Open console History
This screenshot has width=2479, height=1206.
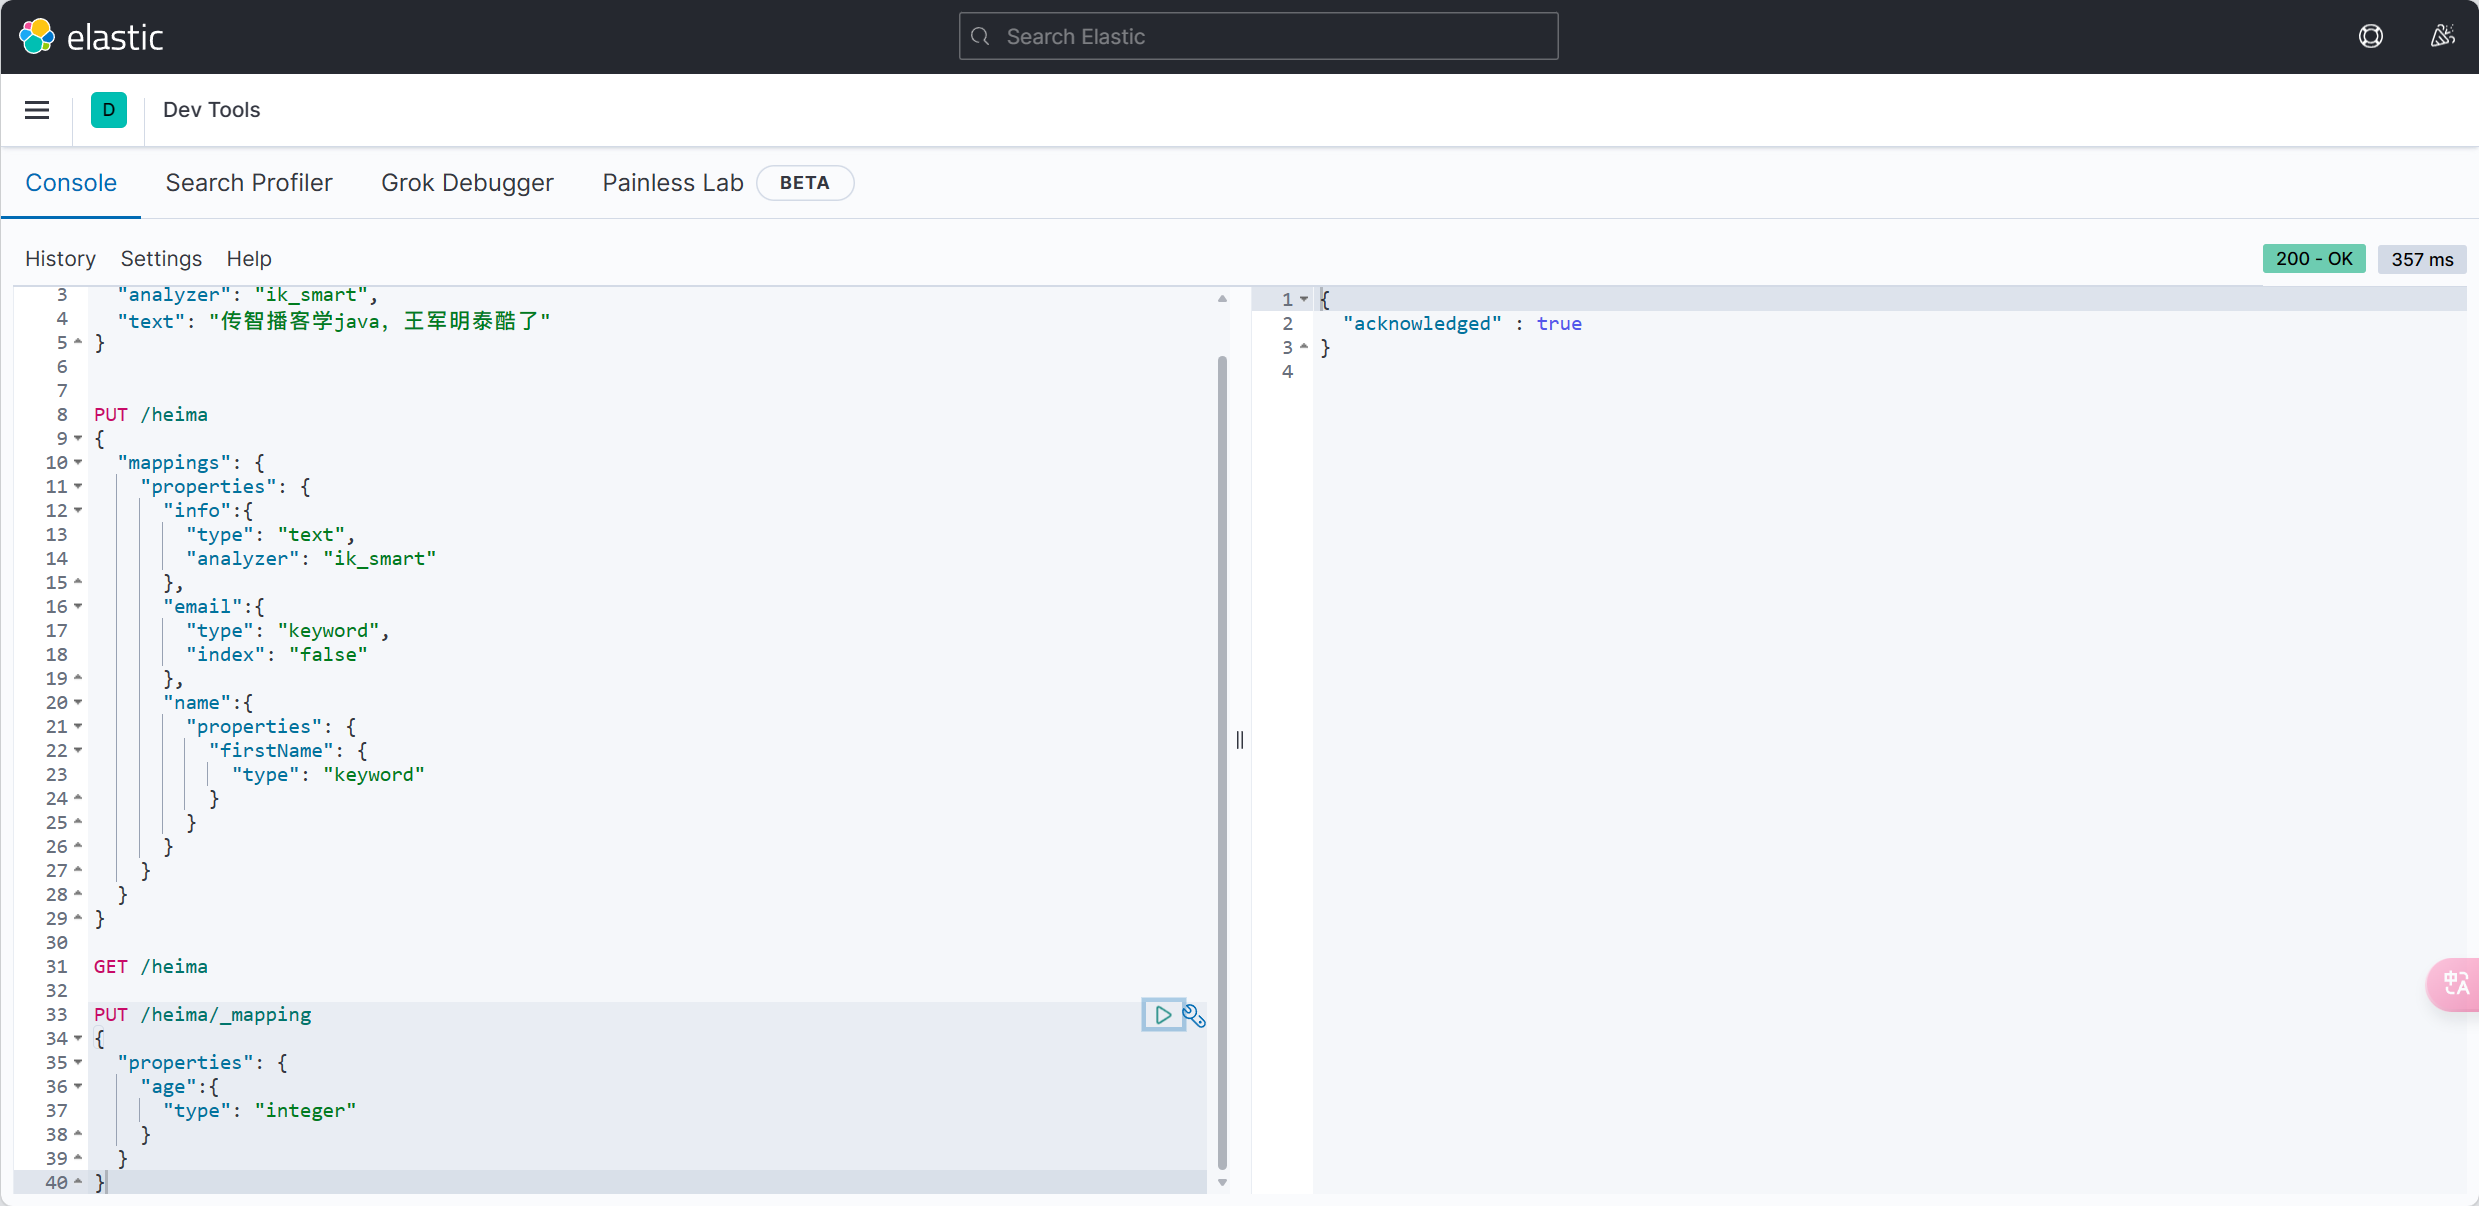(x=60, y=259)
